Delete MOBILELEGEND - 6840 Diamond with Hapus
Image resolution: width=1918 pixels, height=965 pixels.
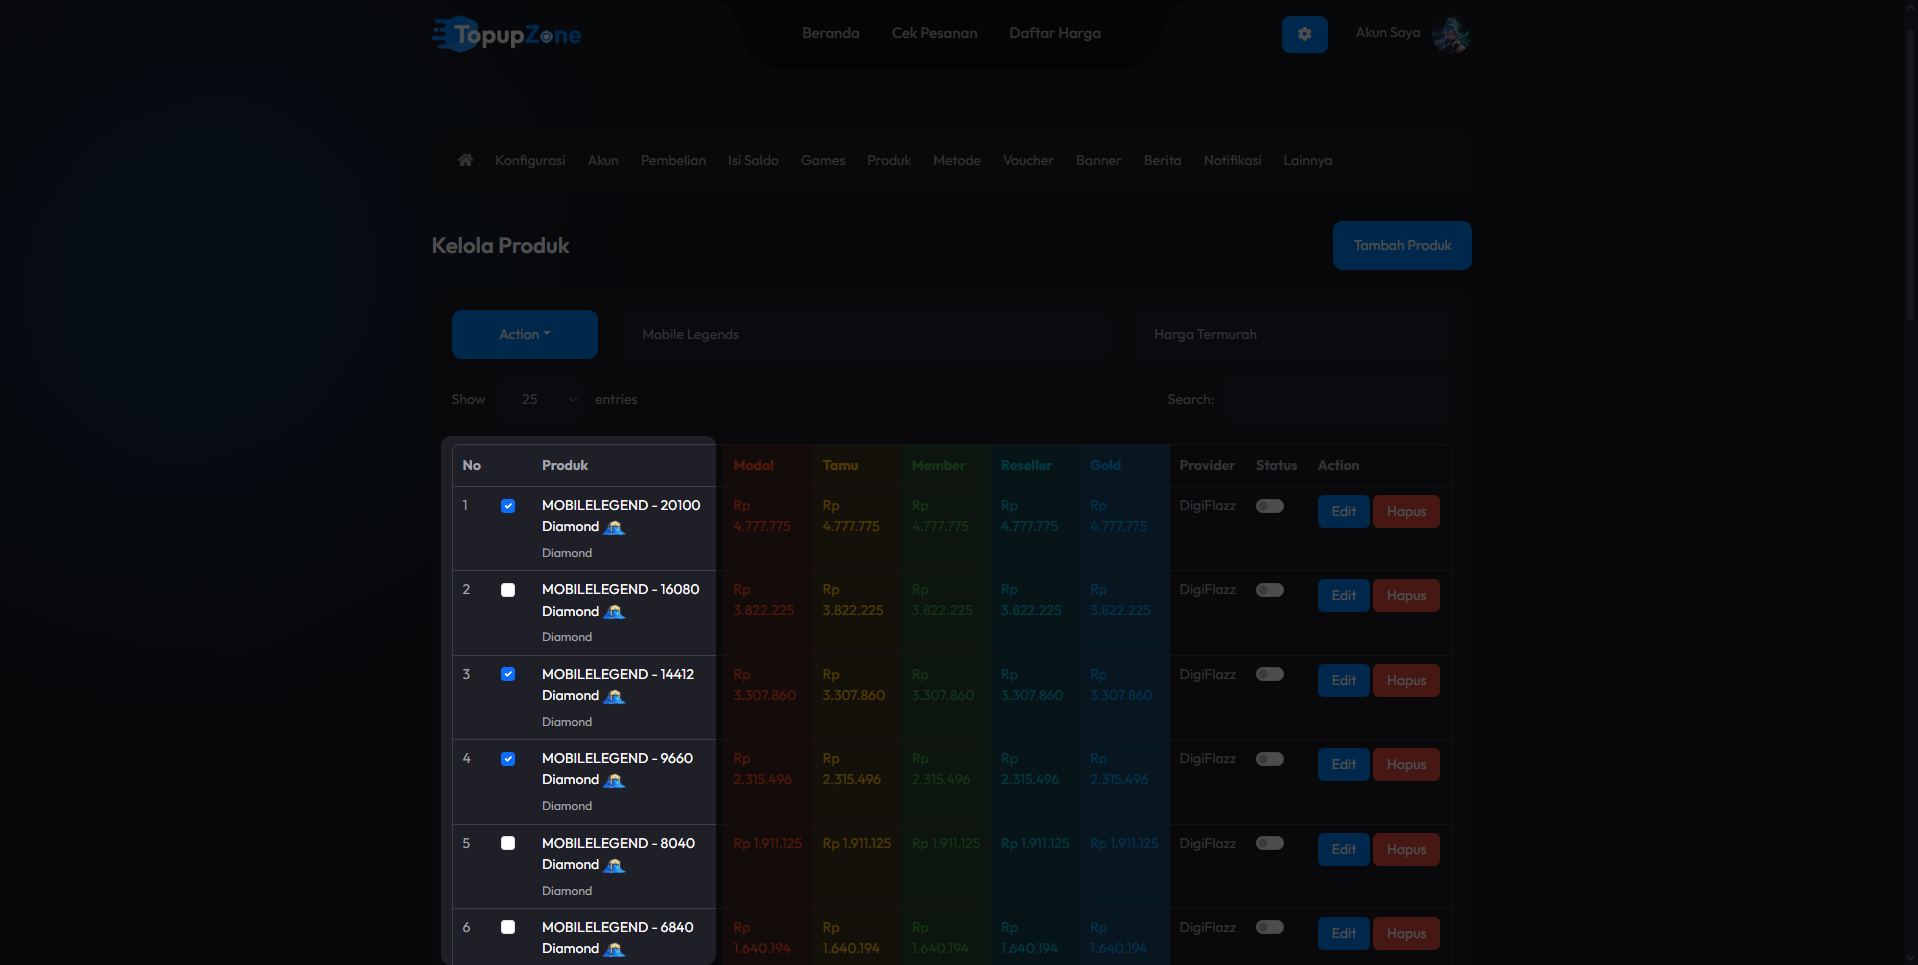(1406, 933)
